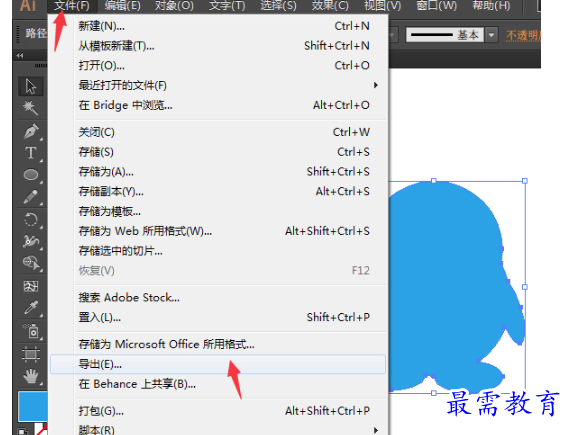Select the Type tool
Screen dimensions: 568x435
tap(31, 153)
